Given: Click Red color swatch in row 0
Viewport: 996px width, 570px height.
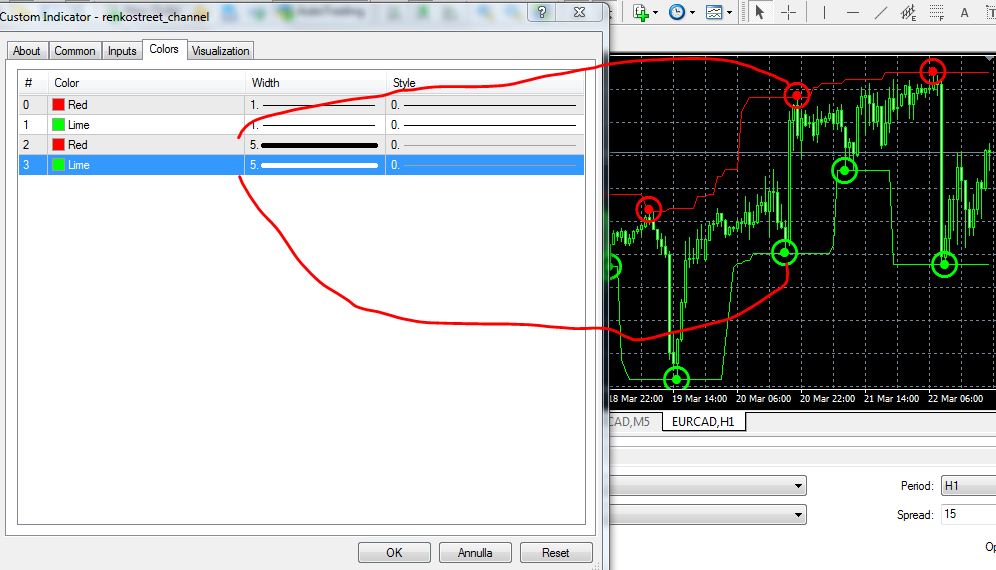Looking at the screenshot, I should [58, 105].
